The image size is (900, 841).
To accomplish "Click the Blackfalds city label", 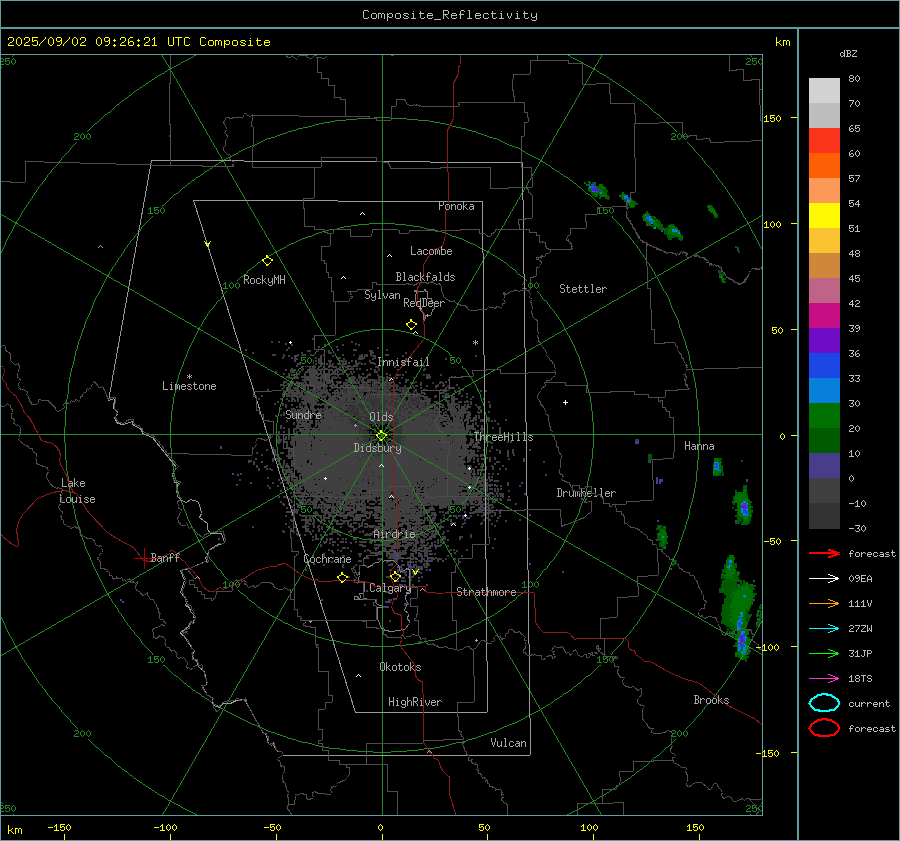I will 425,277.
